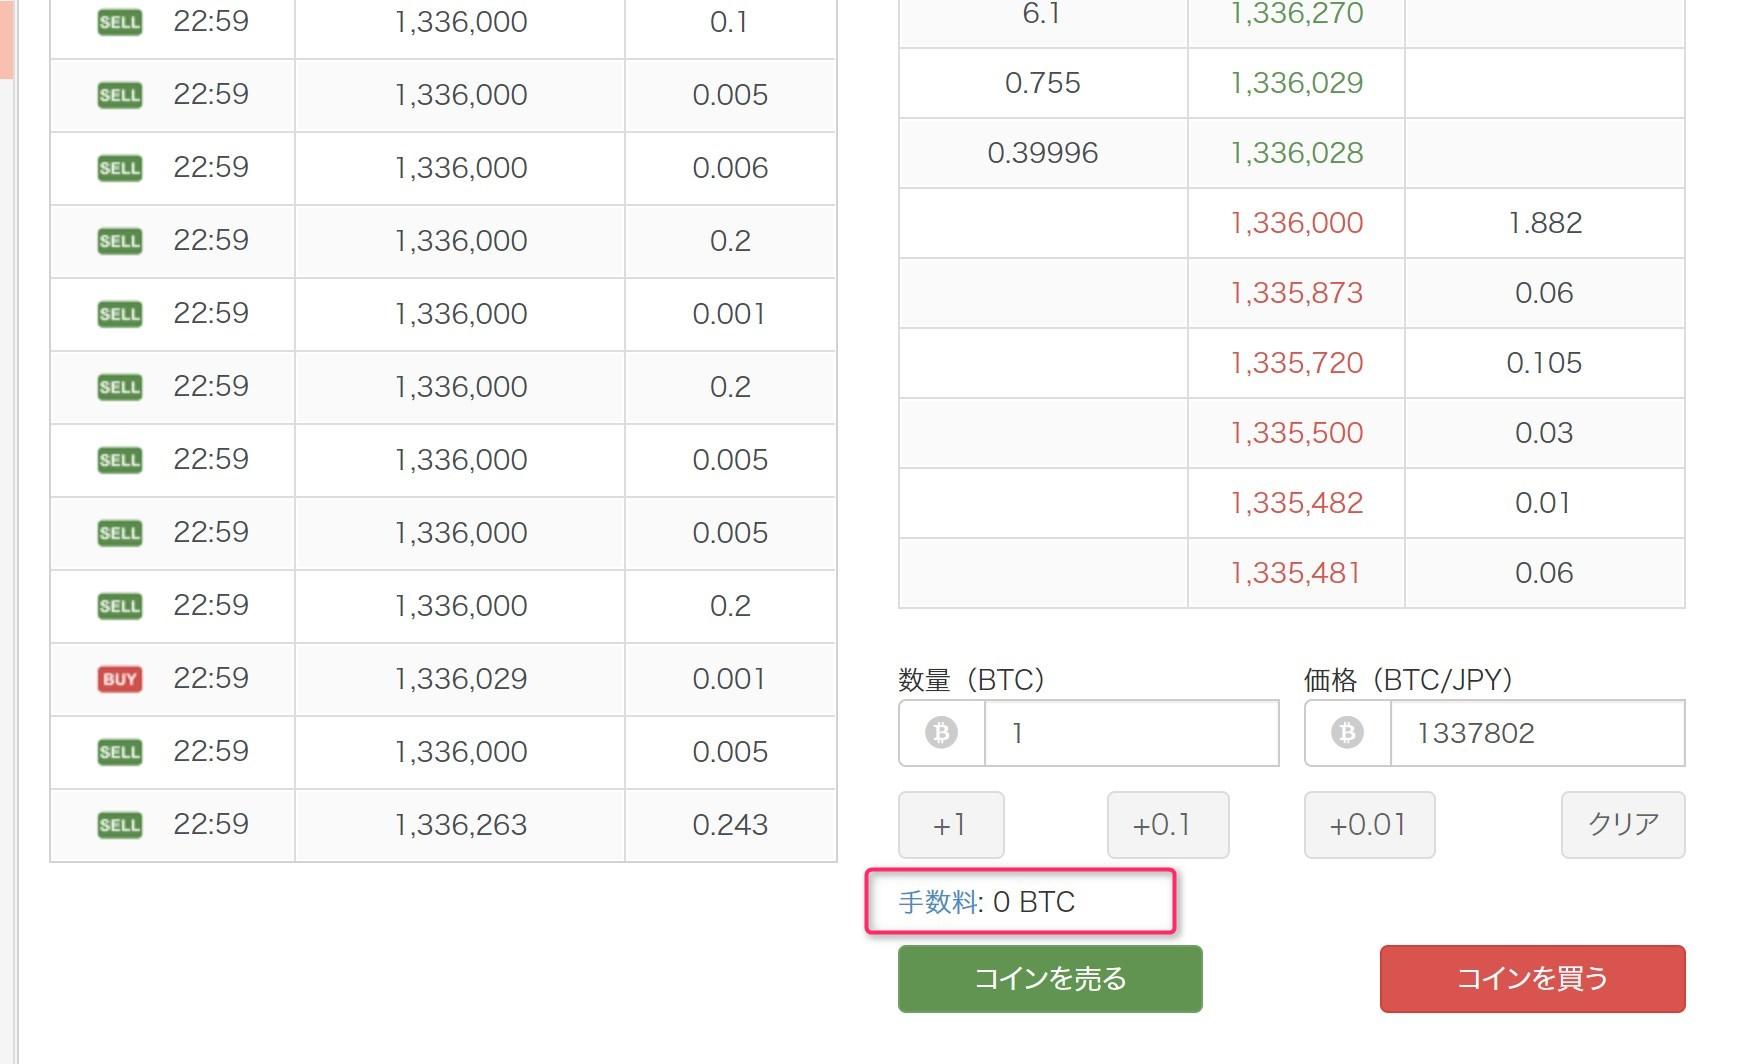Clear the amount with クリア button

[x=1623, y=825]
